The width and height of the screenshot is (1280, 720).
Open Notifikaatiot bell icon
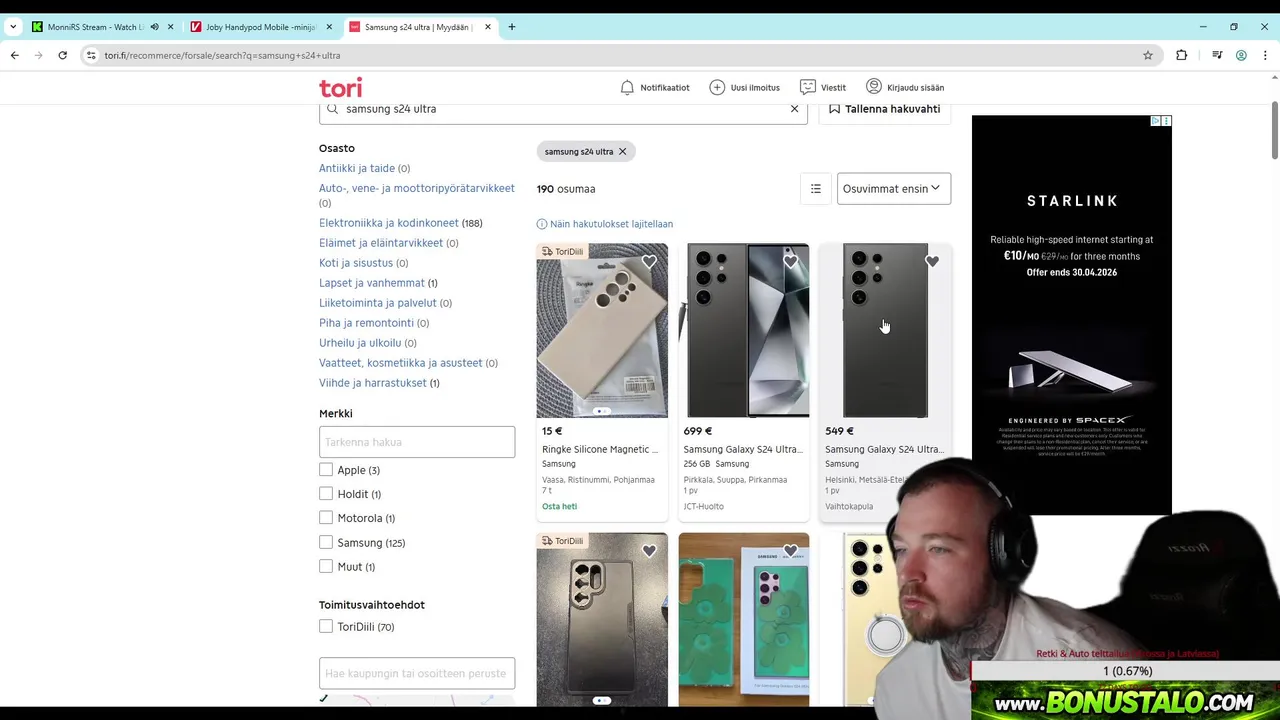pos(627,88)
